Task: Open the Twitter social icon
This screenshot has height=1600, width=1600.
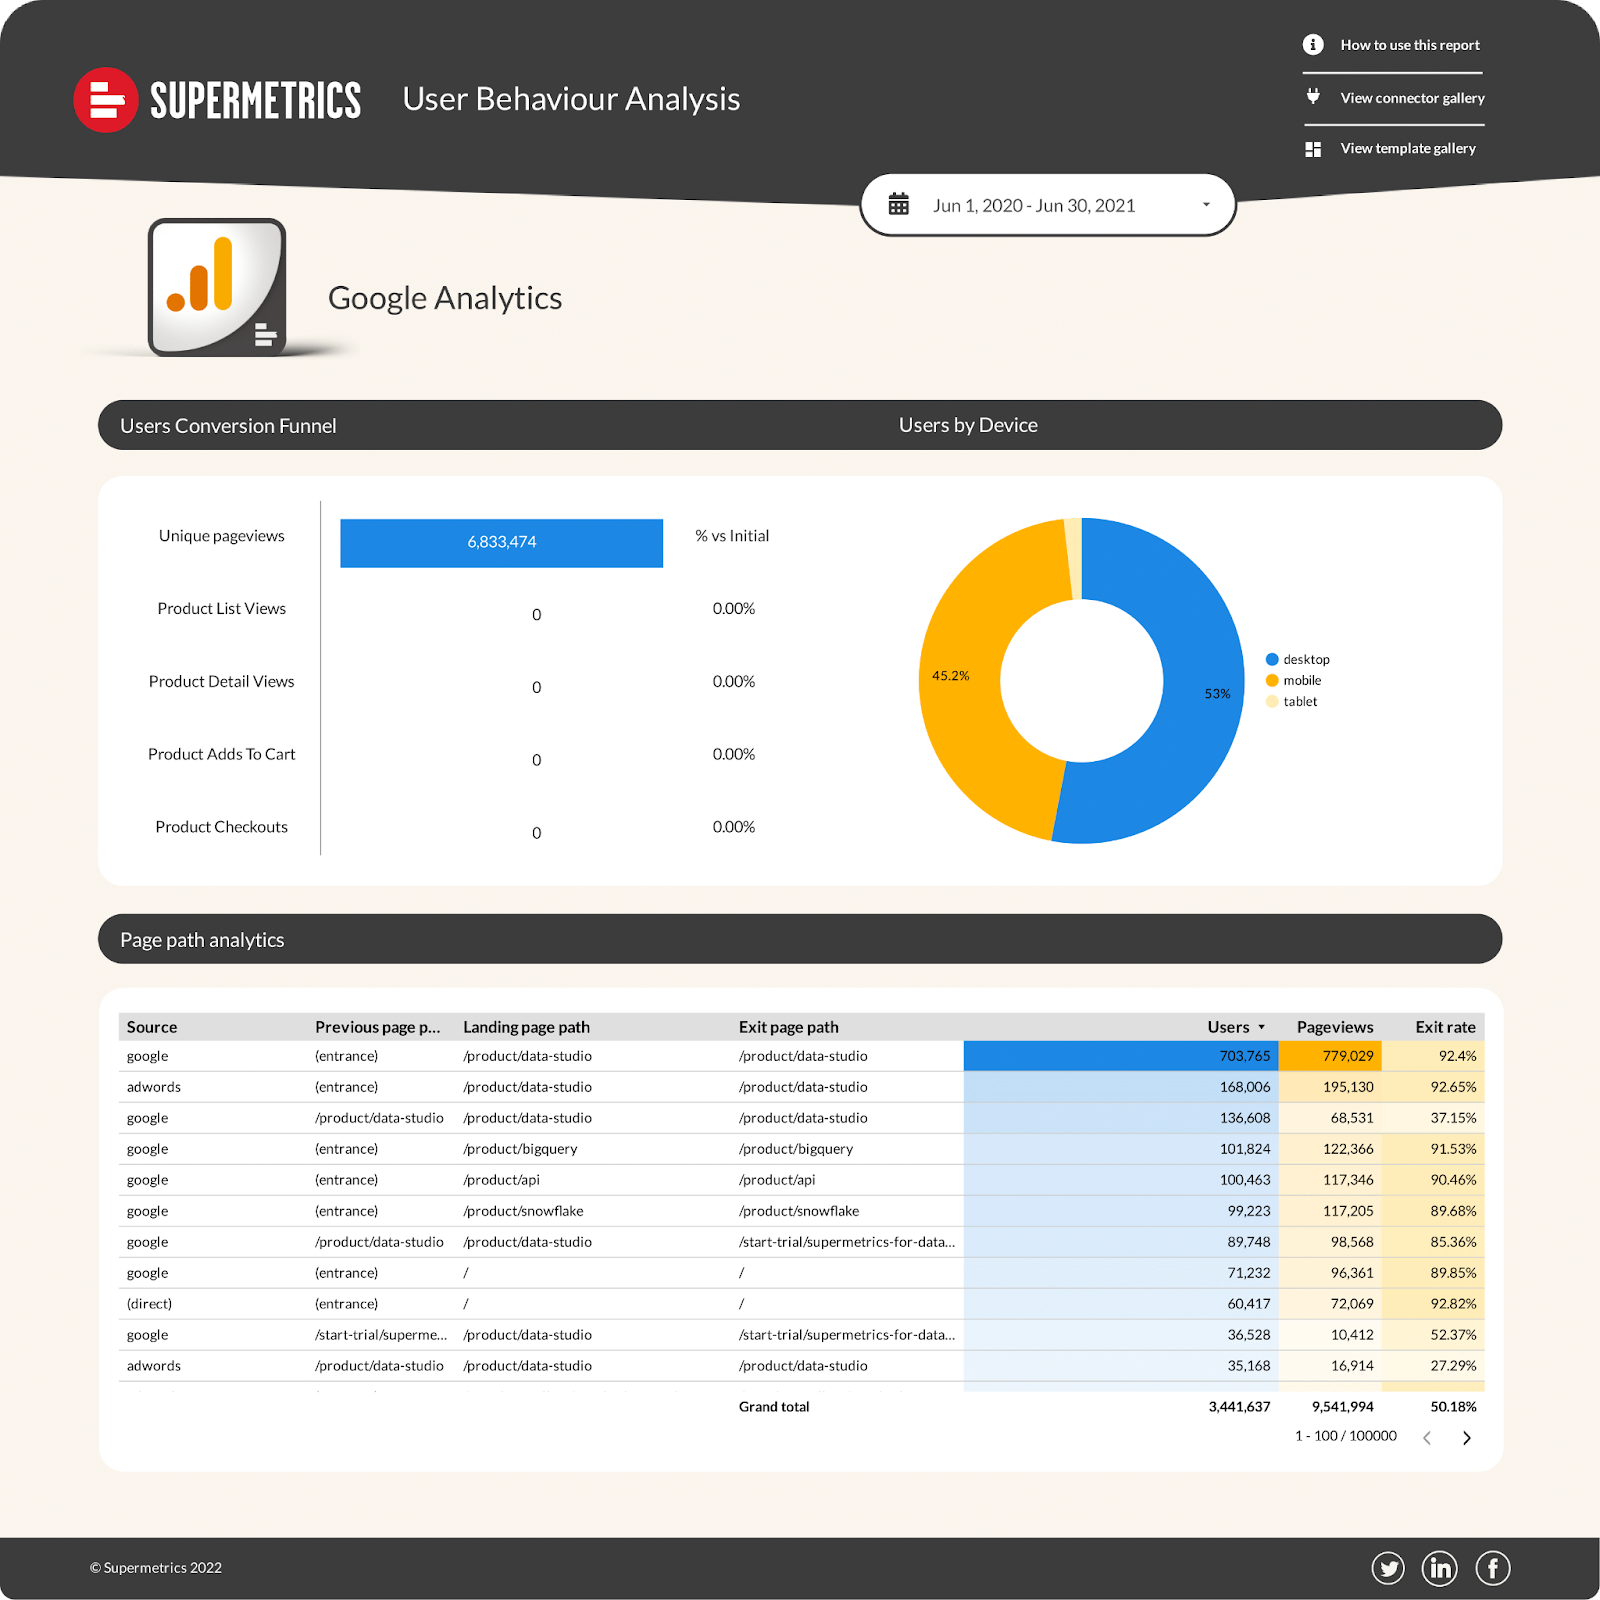Action: point(1388,1568)
